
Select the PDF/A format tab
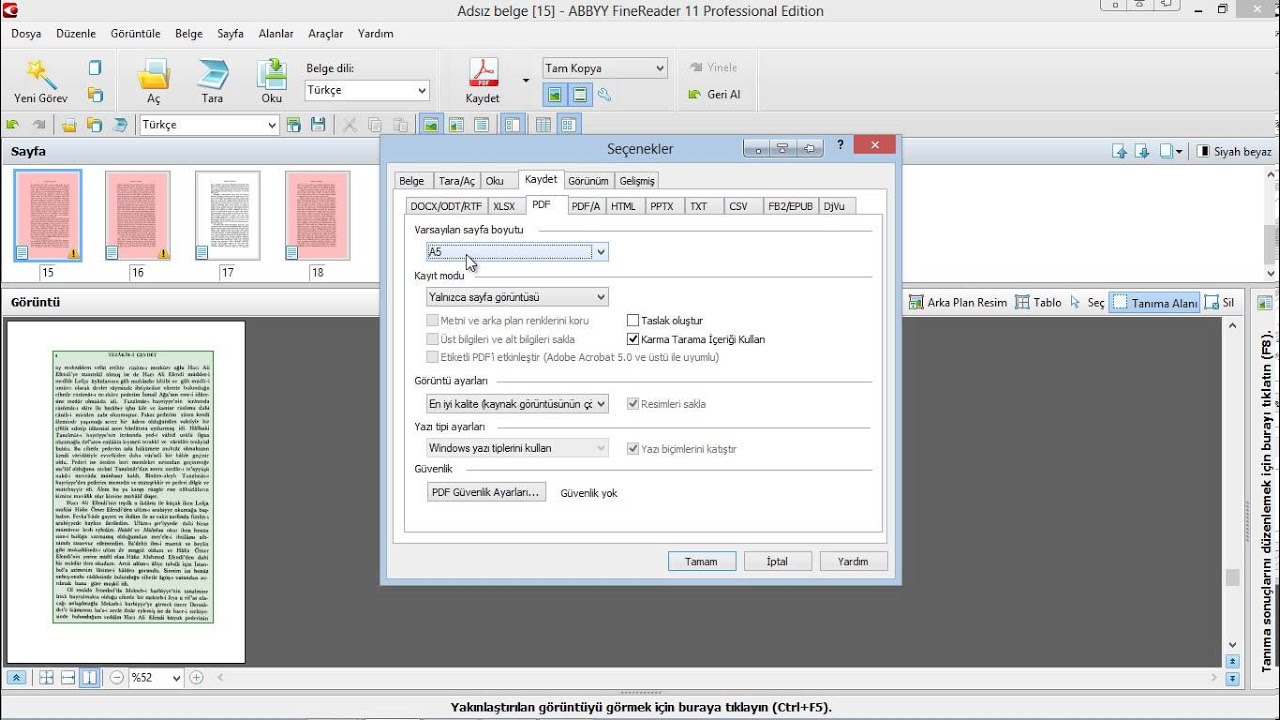click(586, 206)
